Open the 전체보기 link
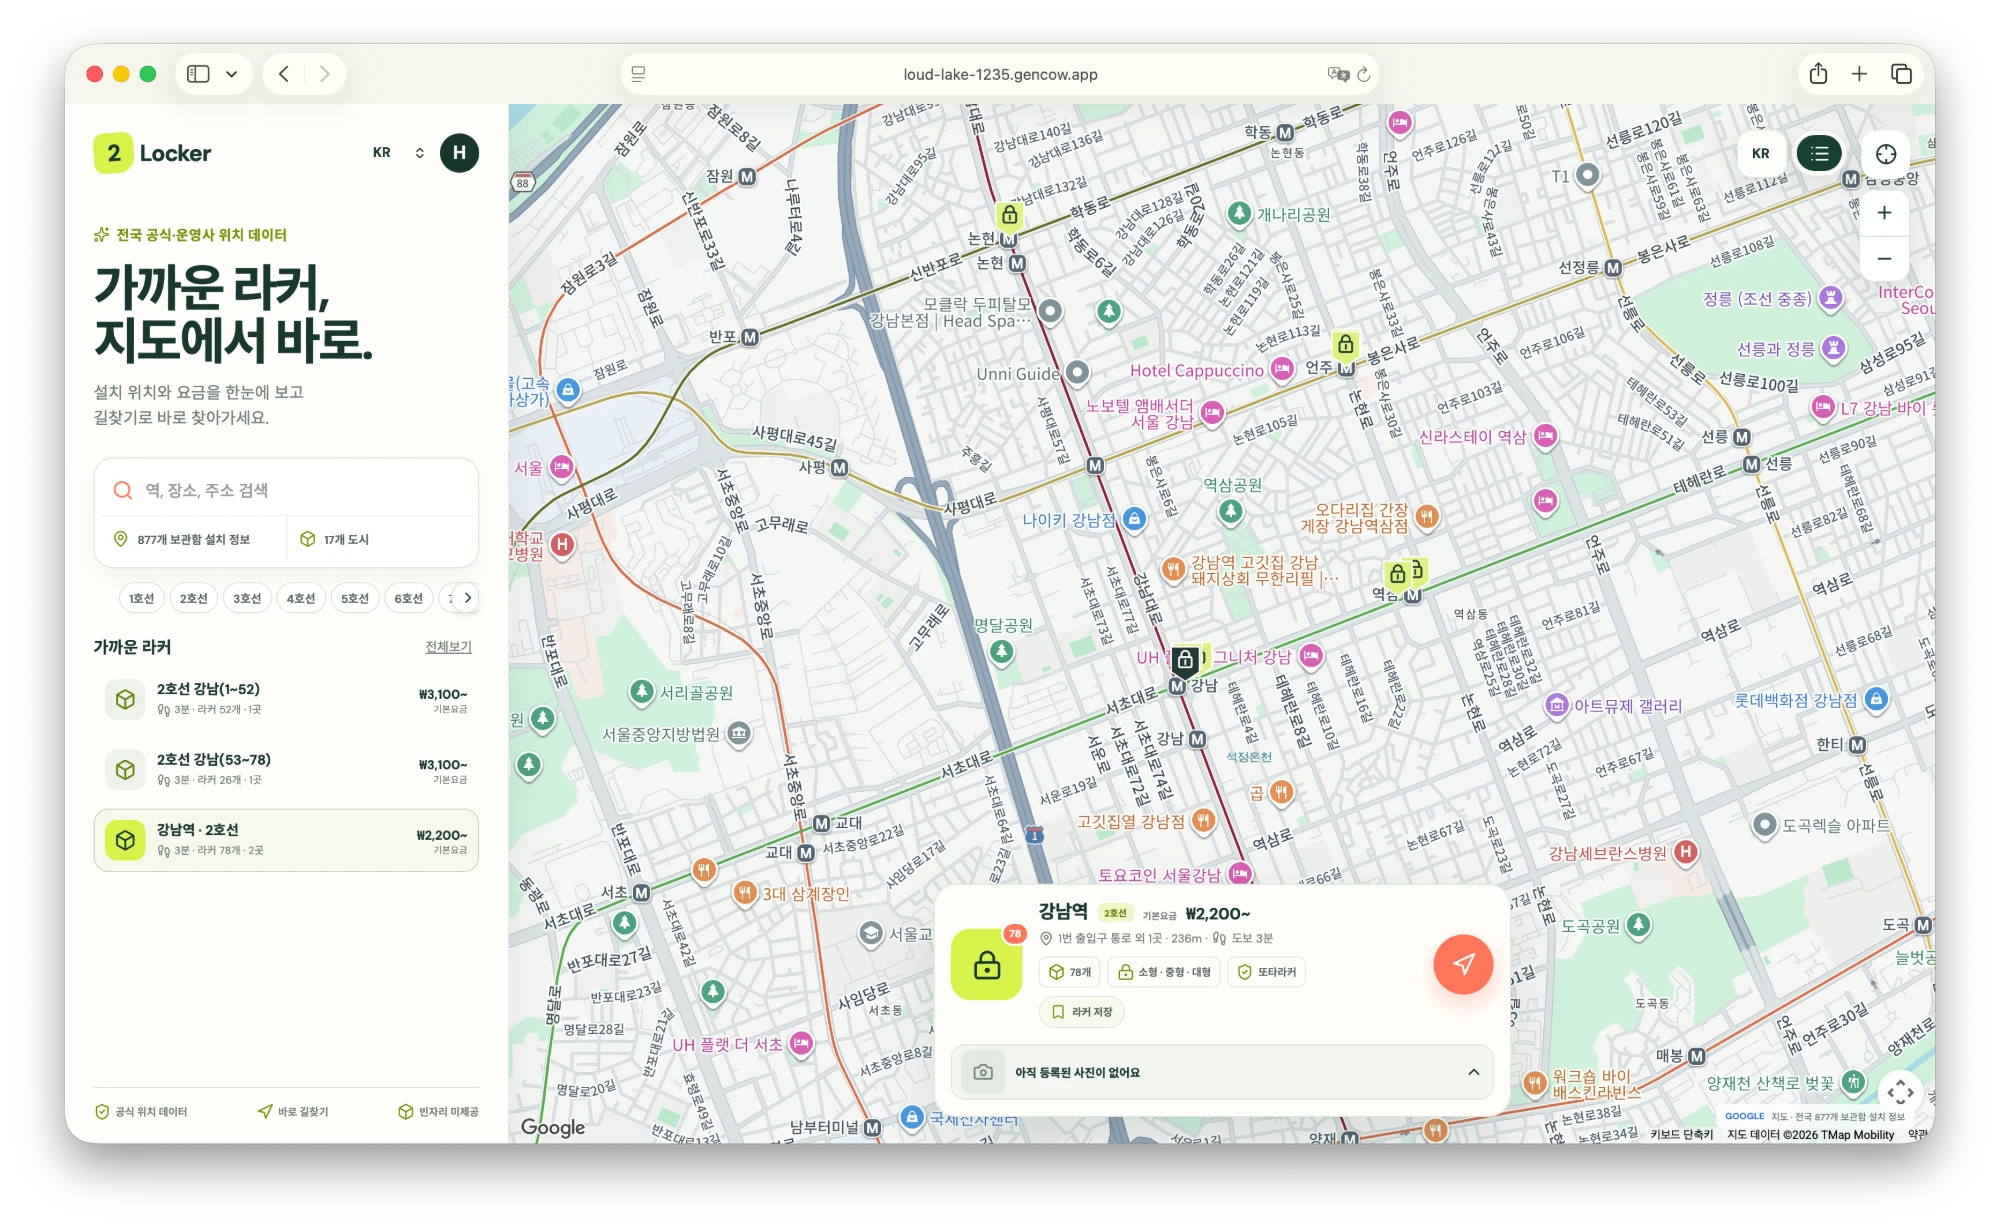2000x1229 pixels. point(448,647)
